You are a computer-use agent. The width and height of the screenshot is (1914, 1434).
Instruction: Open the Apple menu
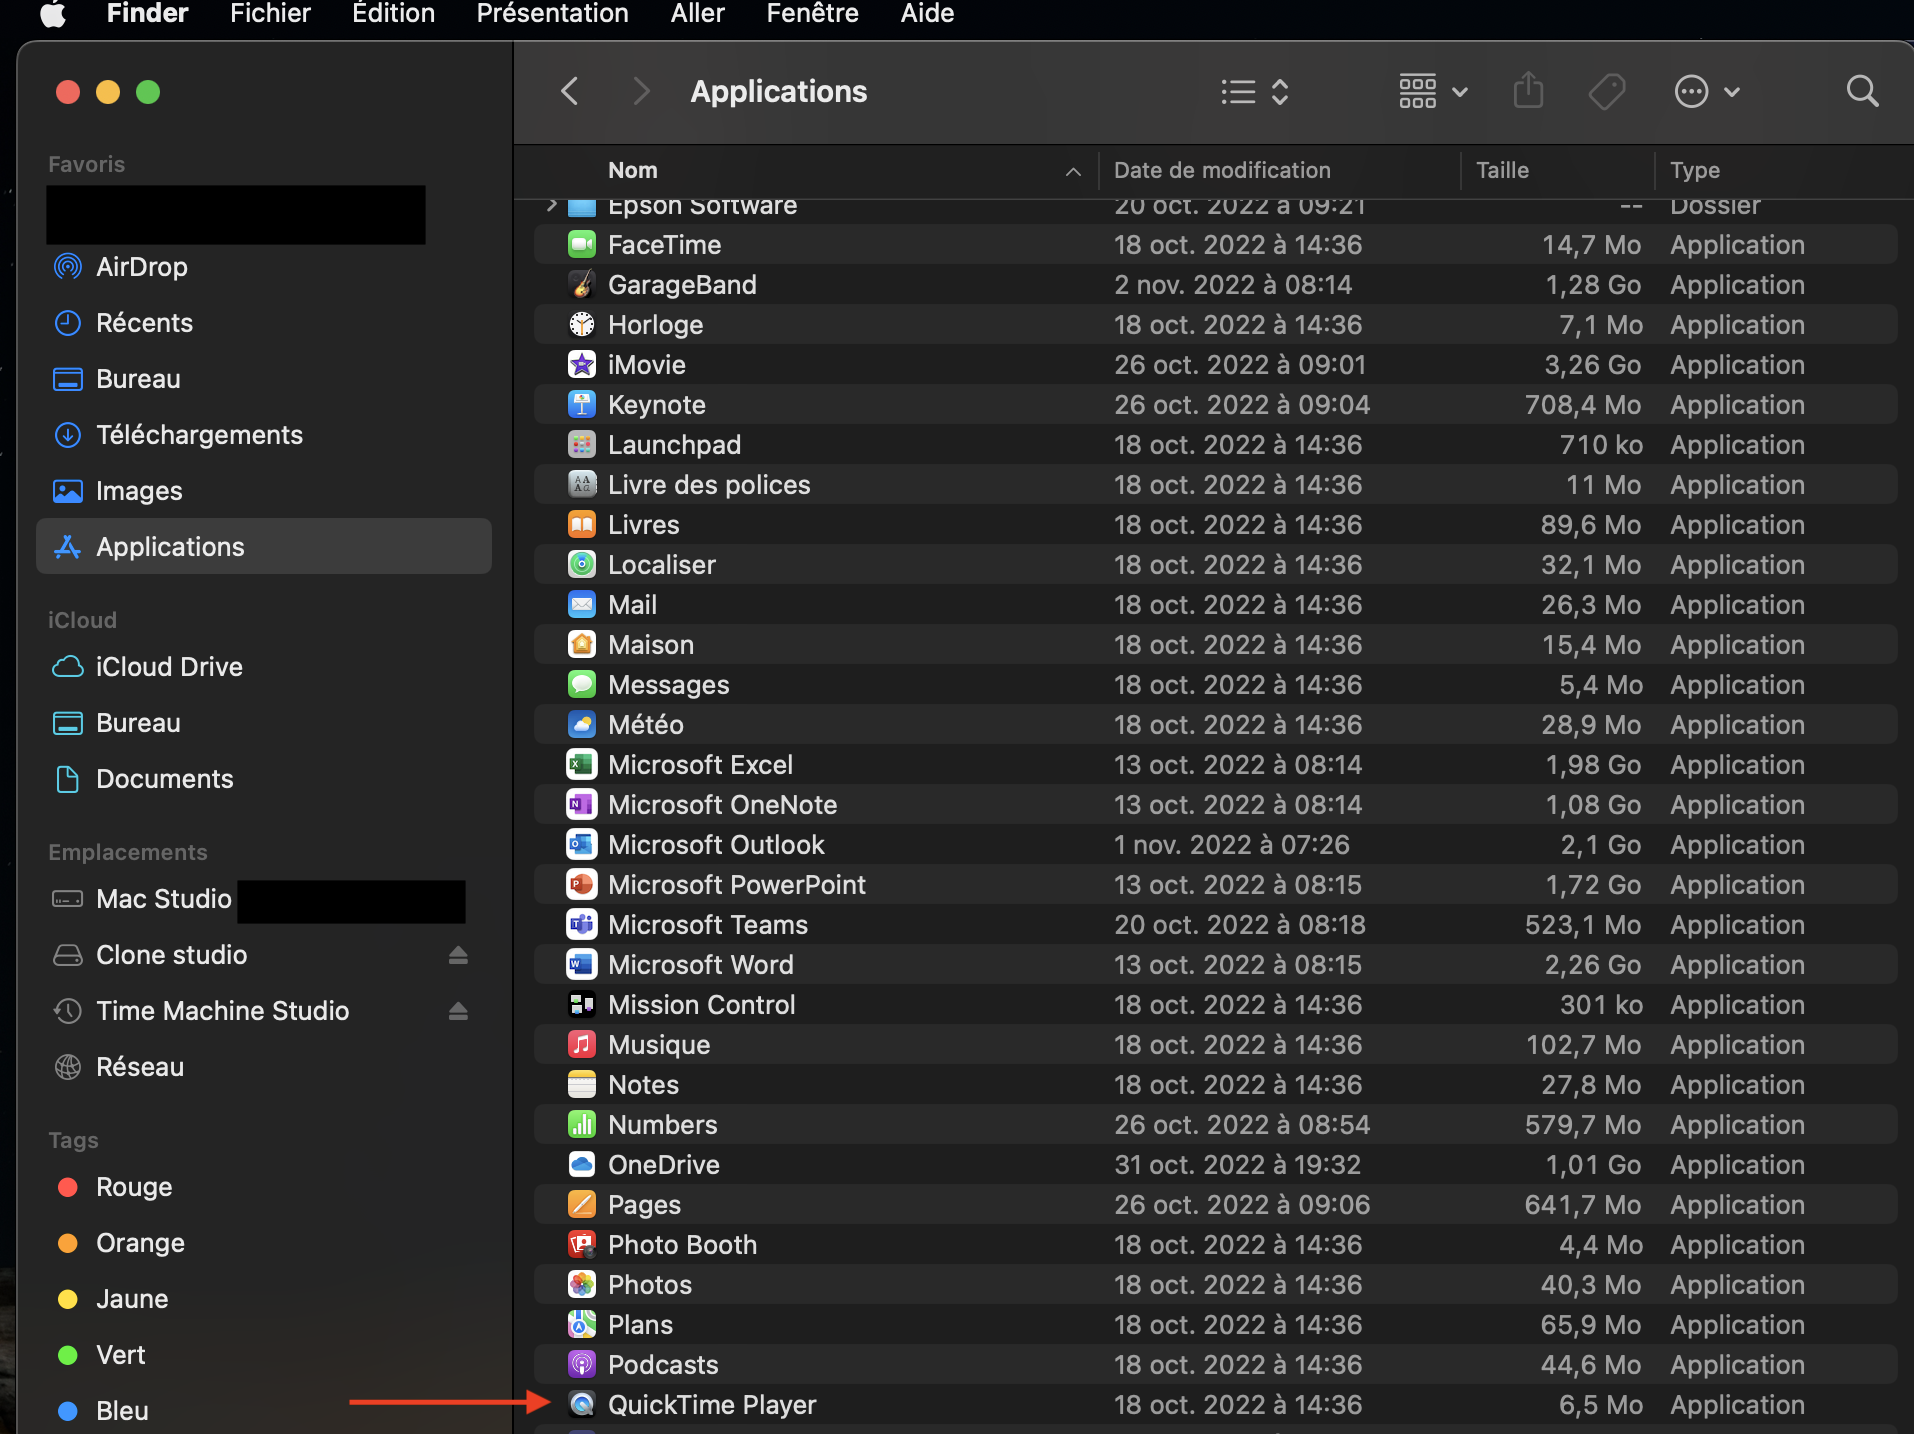53,14
